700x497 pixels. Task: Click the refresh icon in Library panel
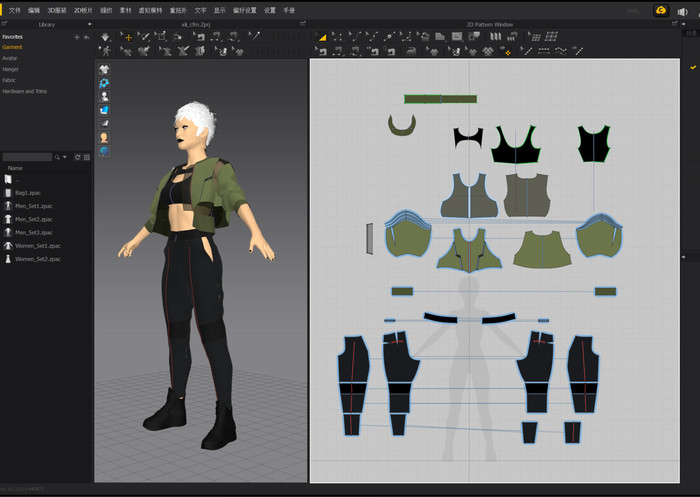pyautogui.click(x=77, y=157)
